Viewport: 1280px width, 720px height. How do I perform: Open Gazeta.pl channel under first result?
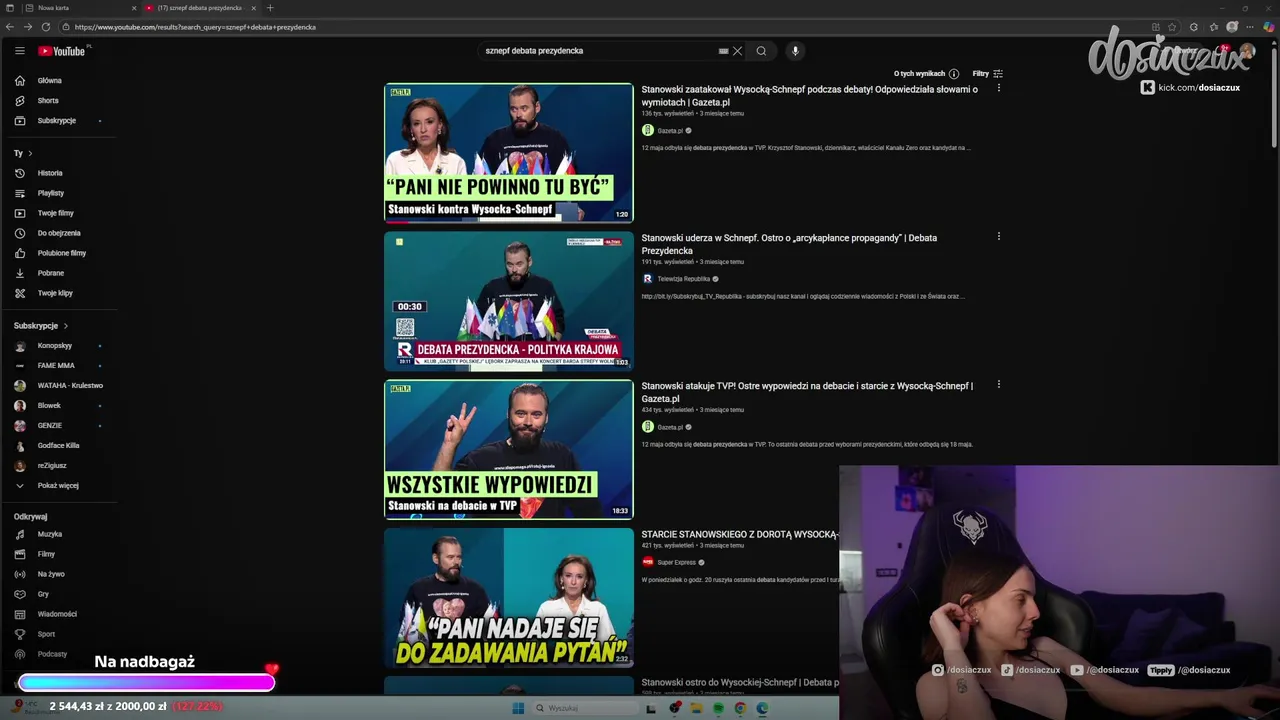click(x=670, y=131)
